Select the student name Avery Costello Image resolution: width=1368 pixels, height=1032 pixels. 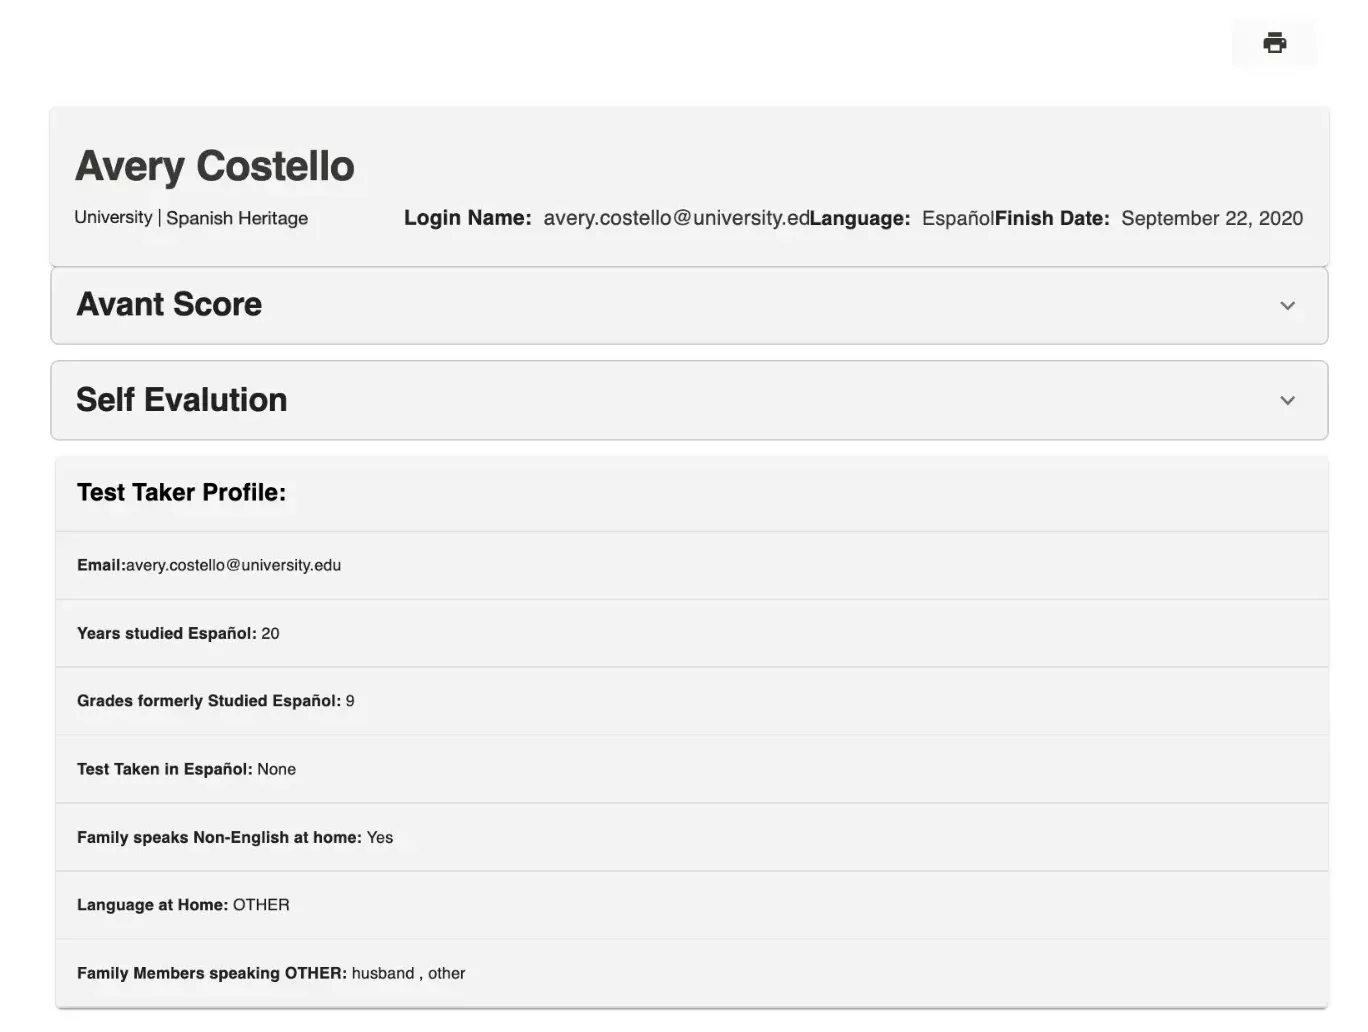(214, 166)
